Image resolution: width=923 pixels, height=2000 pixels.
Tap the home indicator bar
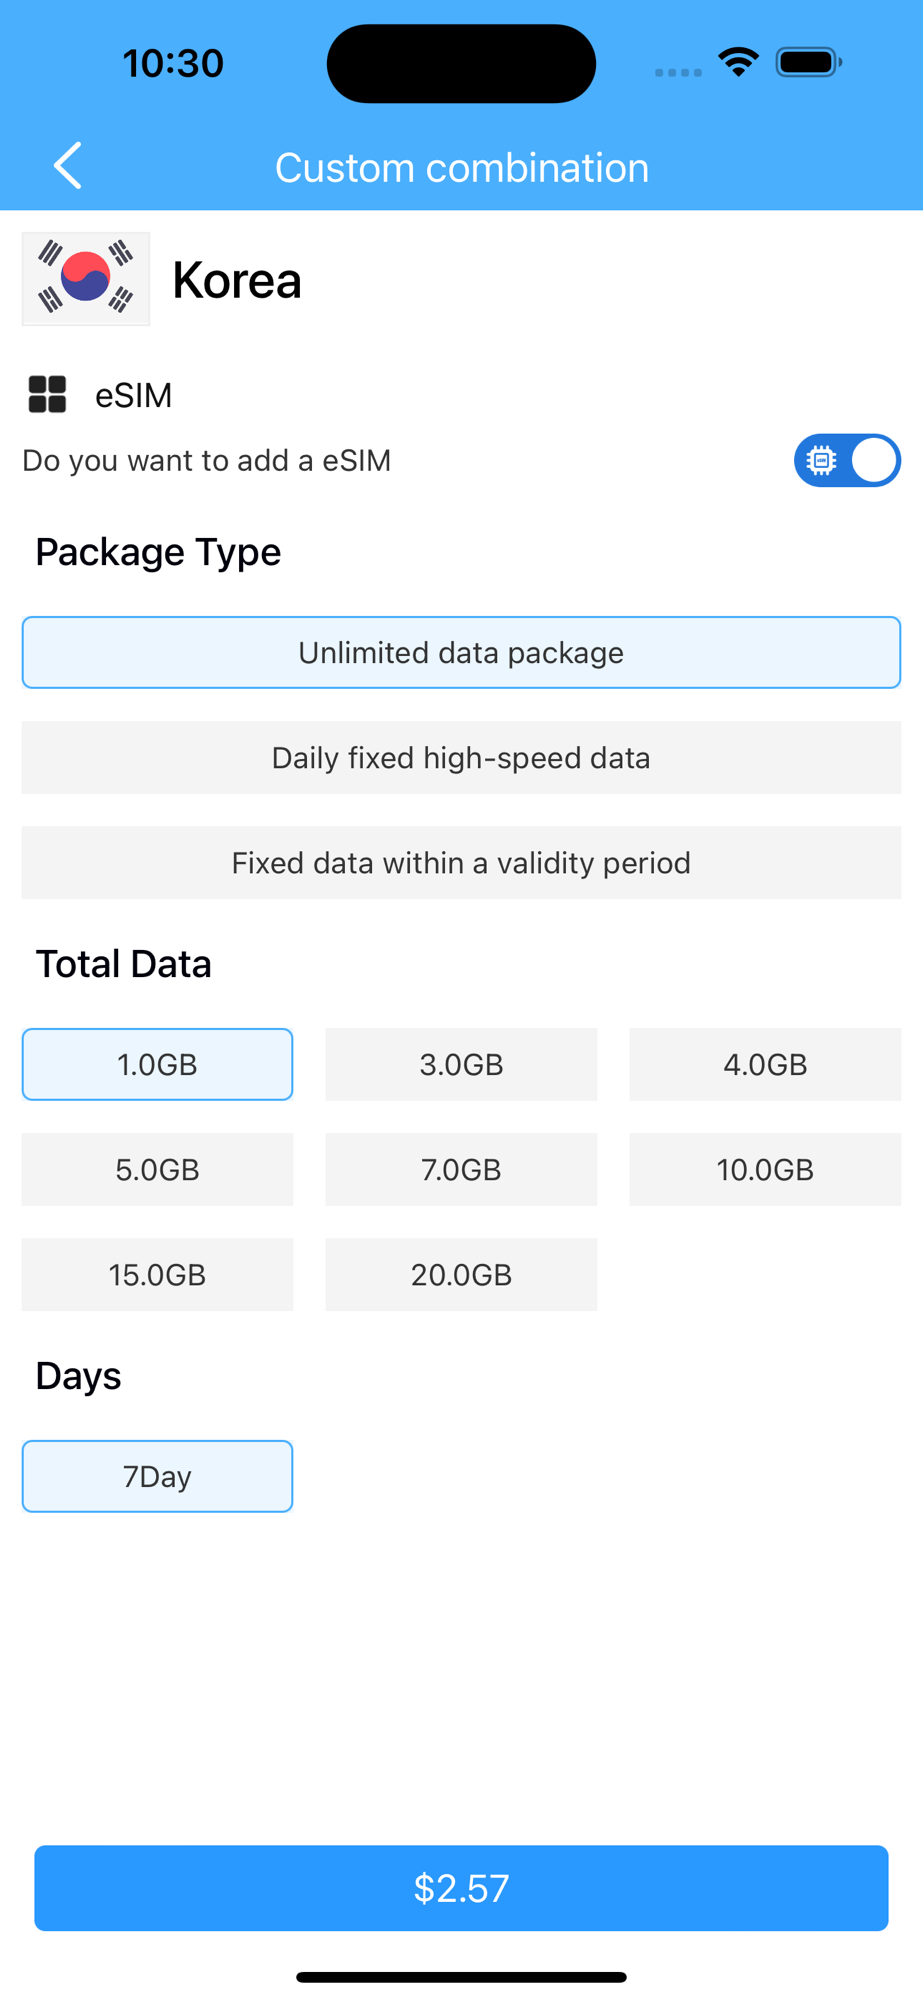tap(461, 1977)
